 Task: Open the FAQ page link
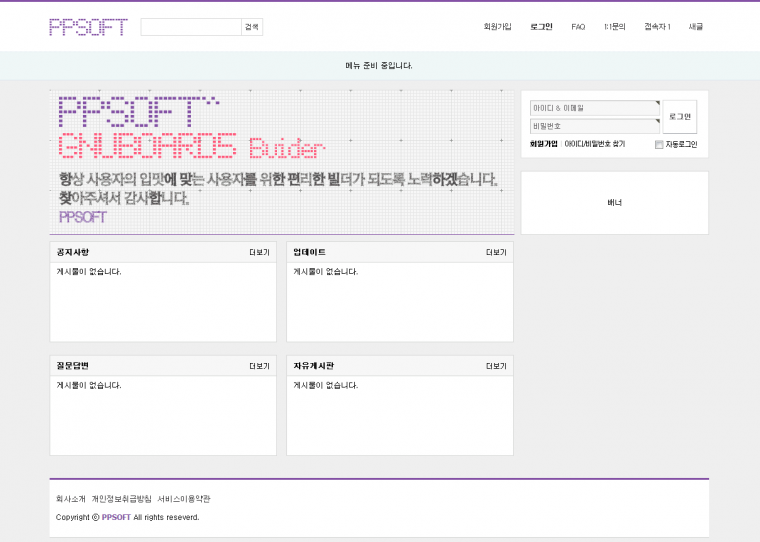point(578,27)
